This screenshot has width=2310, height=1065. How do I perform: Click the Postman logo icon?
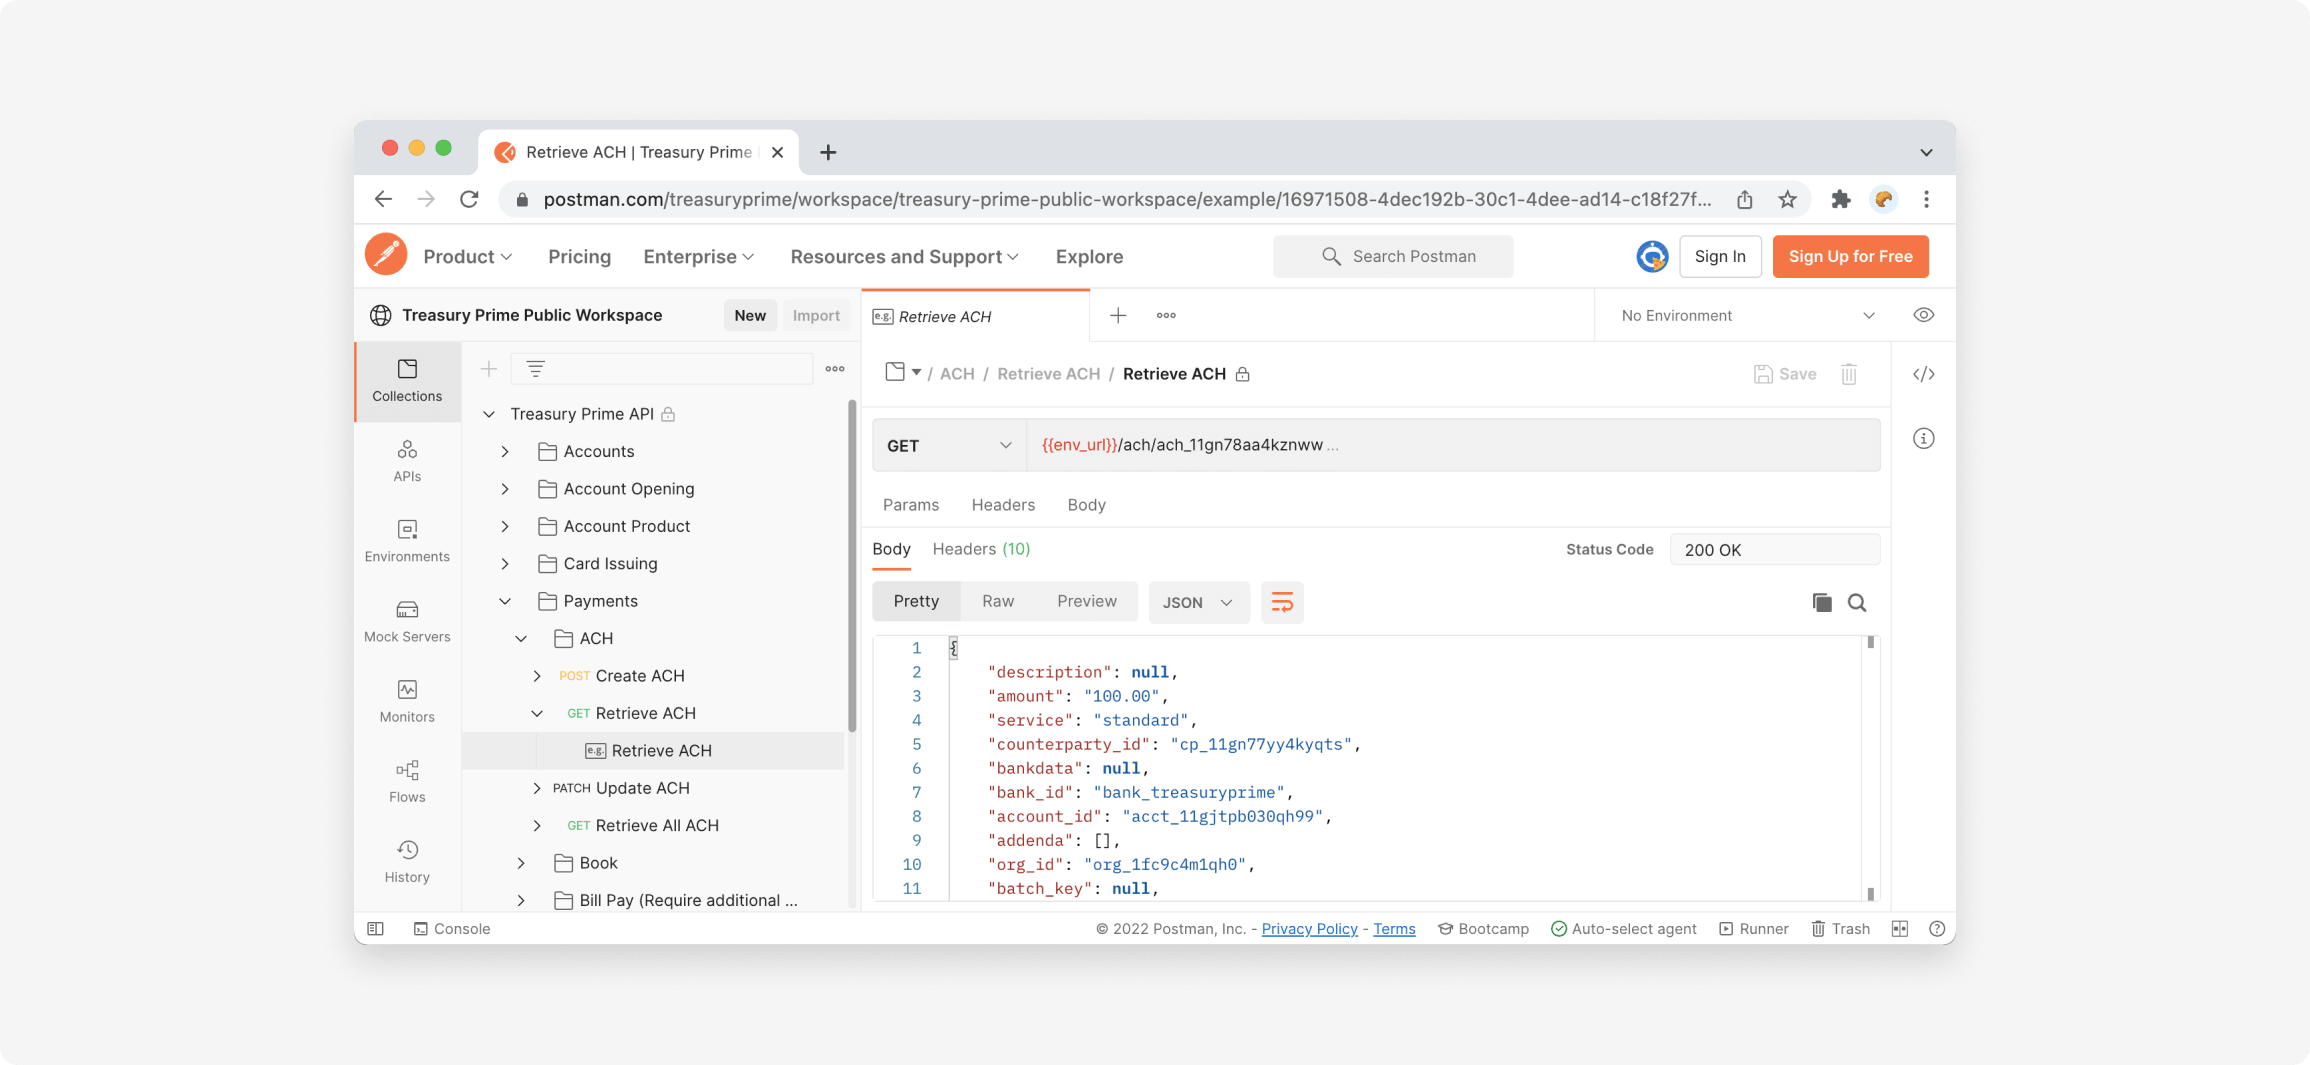point(386,255)
